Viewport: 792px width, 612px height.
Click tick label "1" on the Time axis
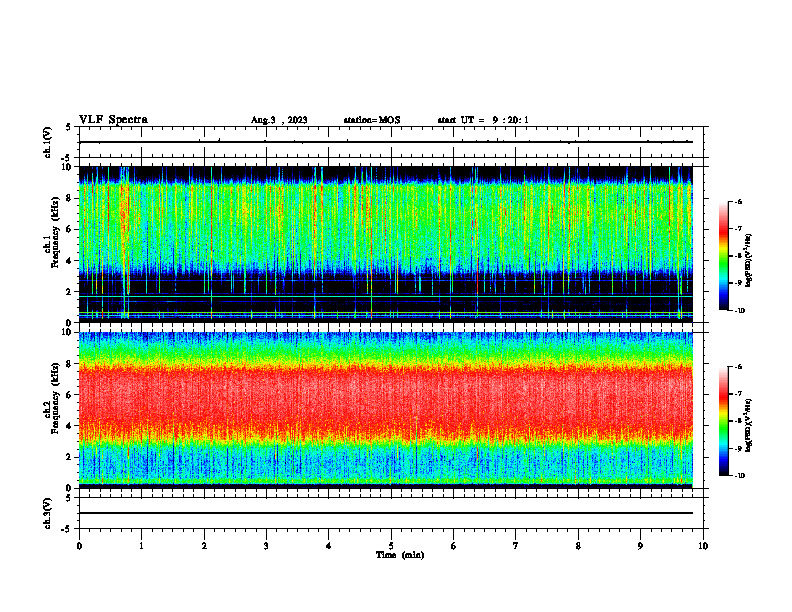pos(142,546)
